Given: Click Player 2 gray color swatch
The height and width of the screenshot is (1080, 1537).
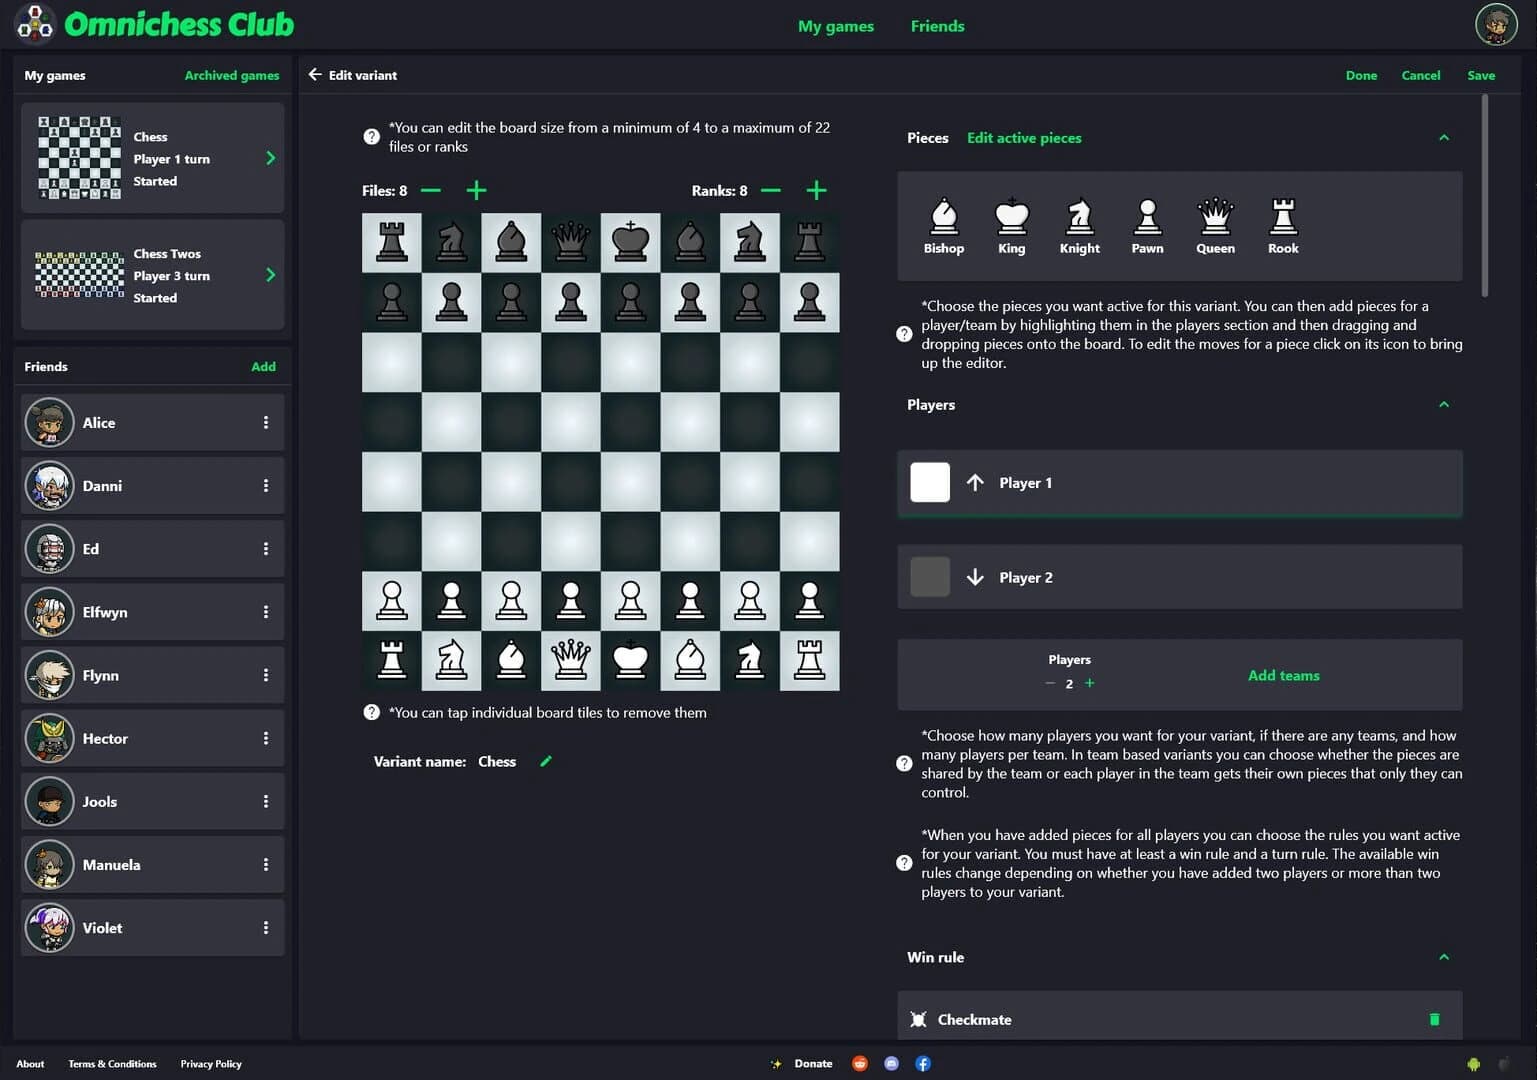Looking at the screenshot, I should (930, 577).
